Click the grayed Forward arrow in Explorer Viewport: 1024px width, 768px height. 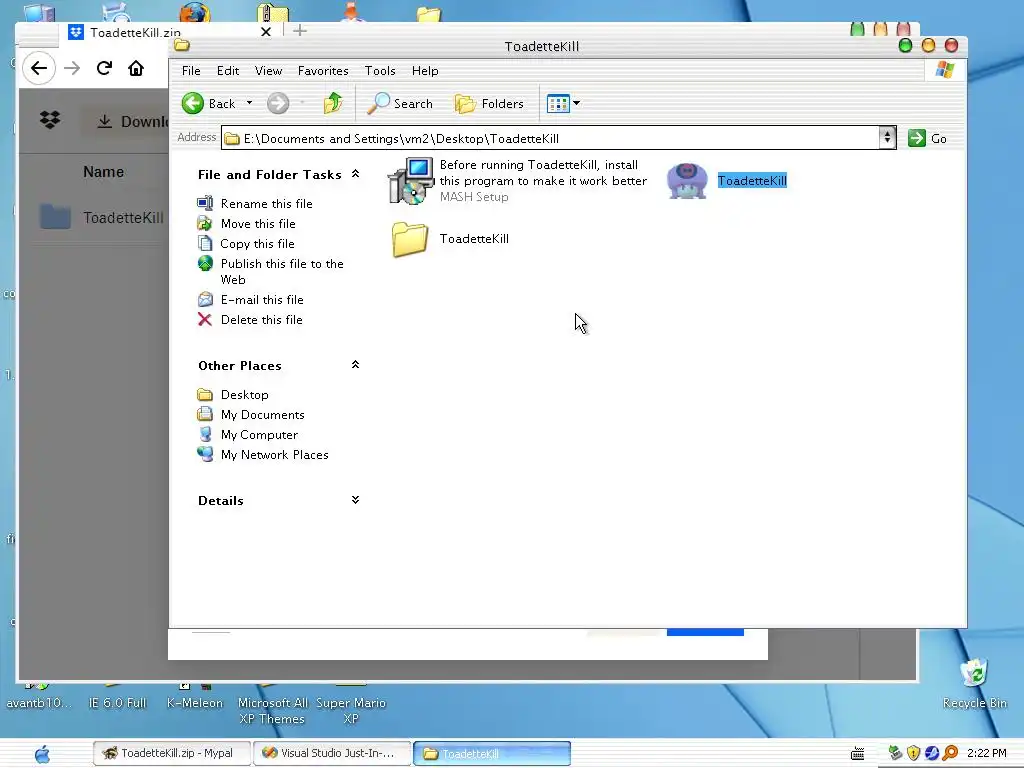point(278,103)
